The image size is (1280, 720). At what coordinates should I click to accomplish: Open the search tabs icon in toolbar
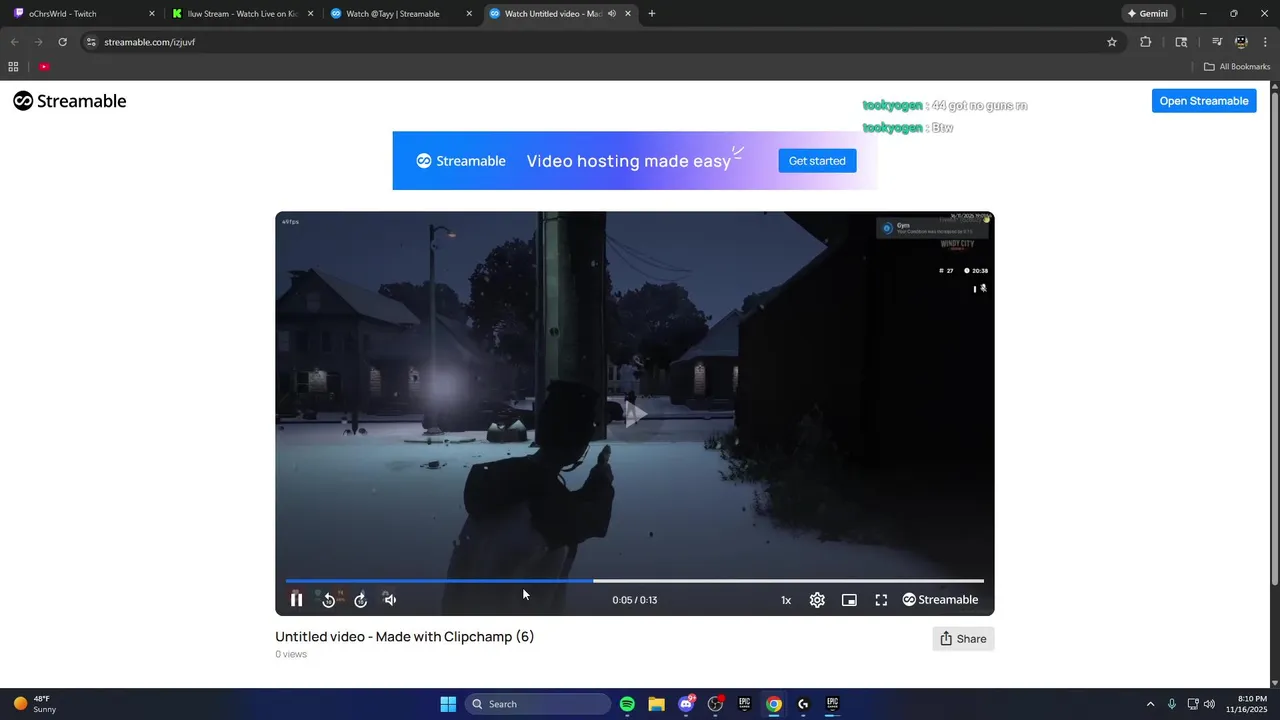[1181, 42]
